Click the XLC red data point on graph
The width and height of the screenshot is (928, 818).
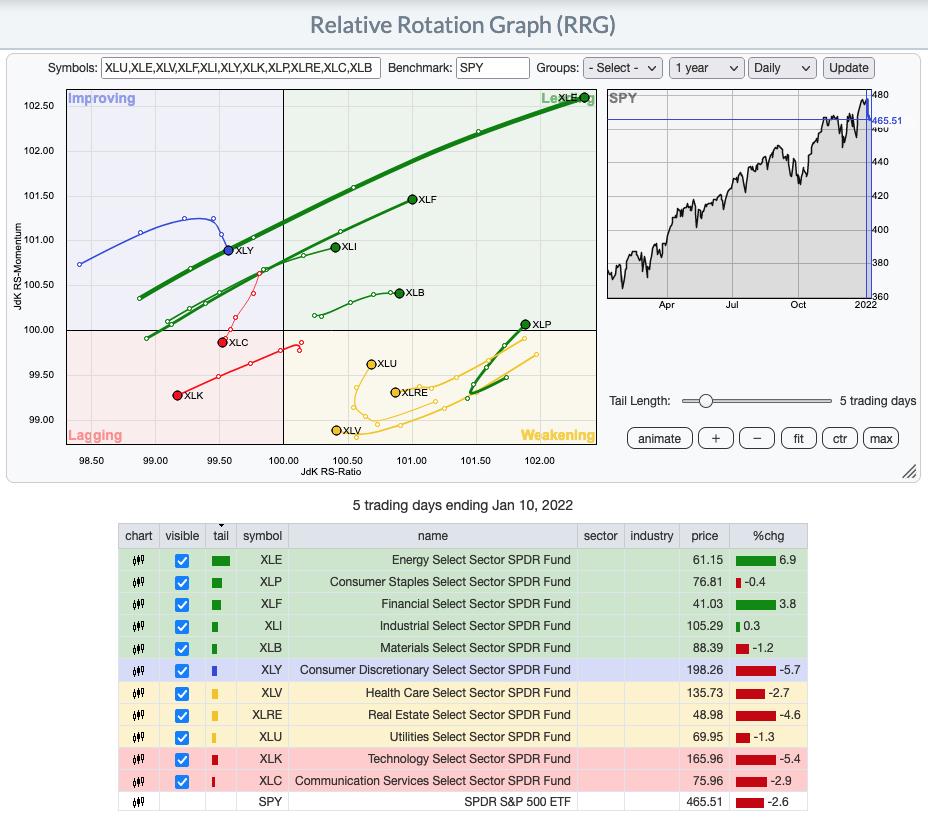click(x=223, y=342)
